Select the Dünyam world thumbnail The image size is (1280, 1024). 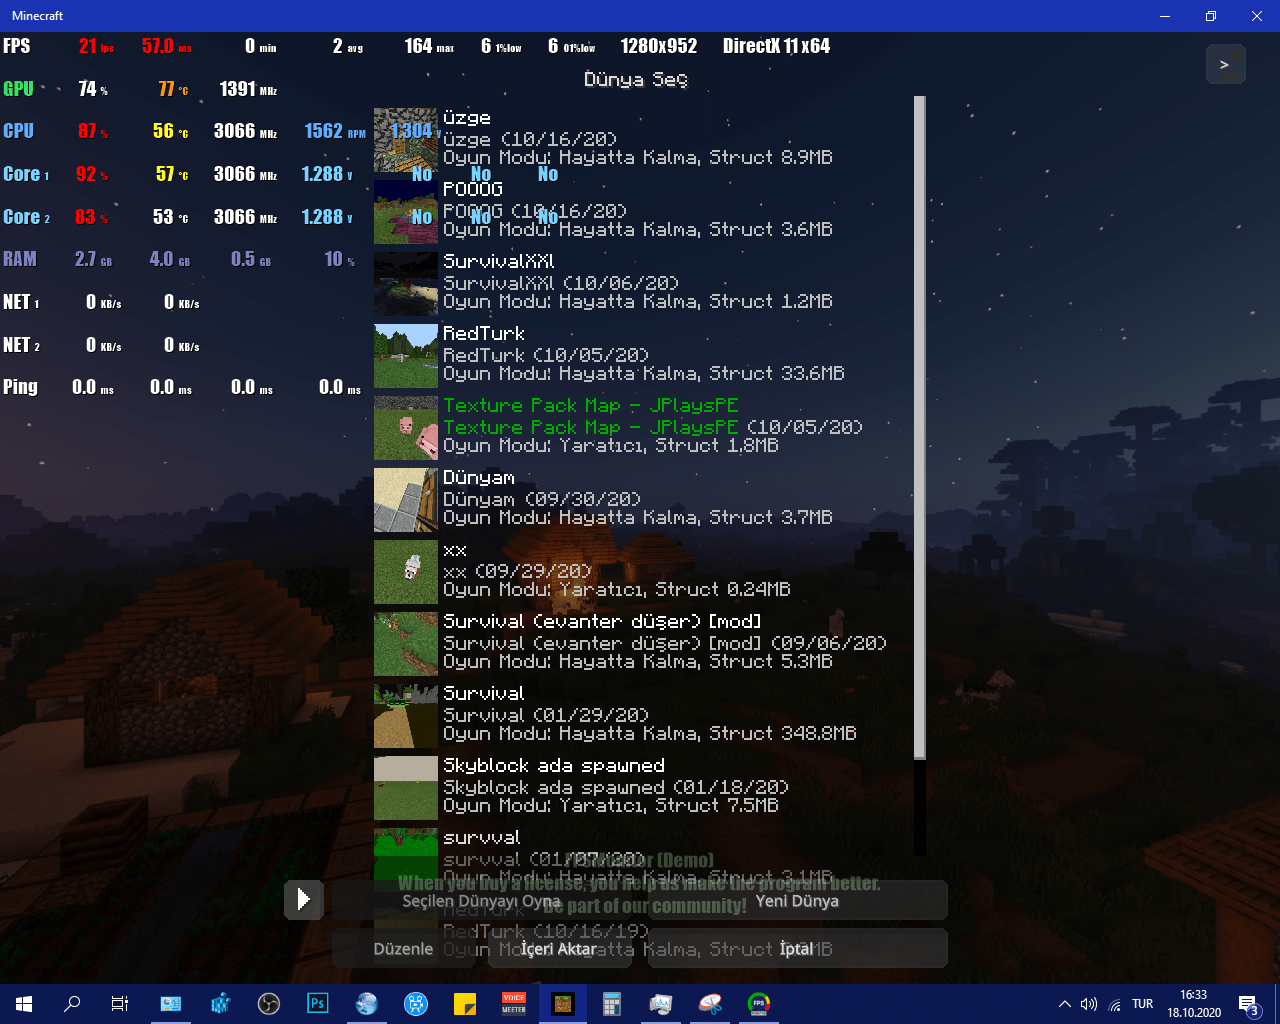(x=406, y=500)
